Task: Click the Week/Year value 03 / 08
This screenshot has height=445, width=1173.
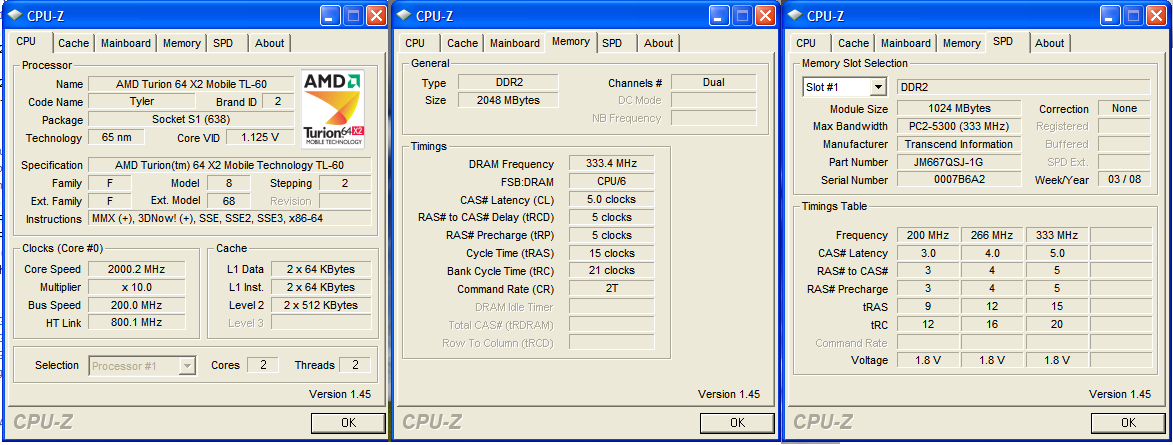Action: (x=1124, y=180)
